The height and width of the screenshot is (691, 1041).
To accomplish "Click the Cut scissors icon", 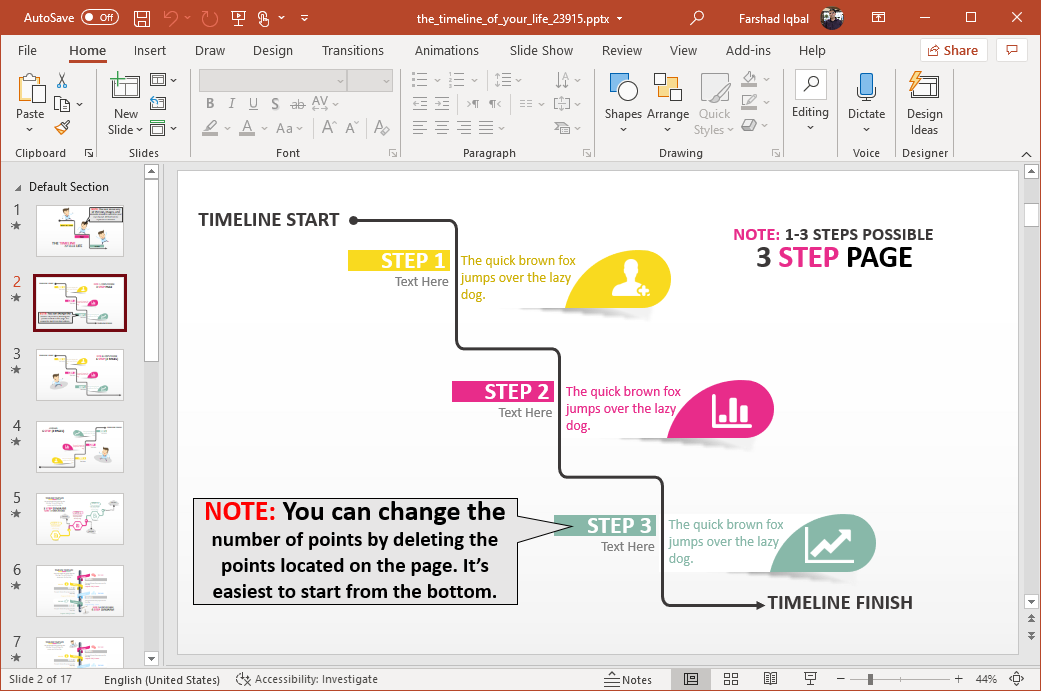I will (62, 81).
